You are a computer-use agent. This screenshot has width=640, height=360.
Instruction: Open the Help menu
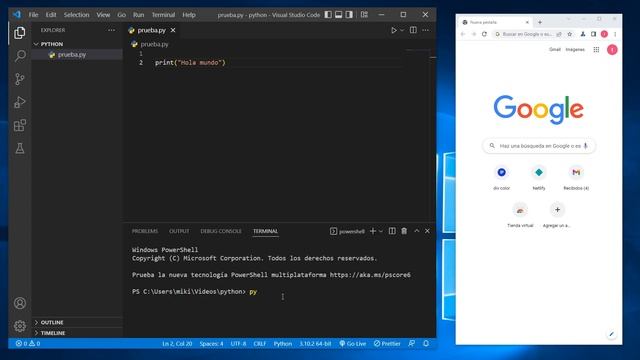[x=189, y=15]
